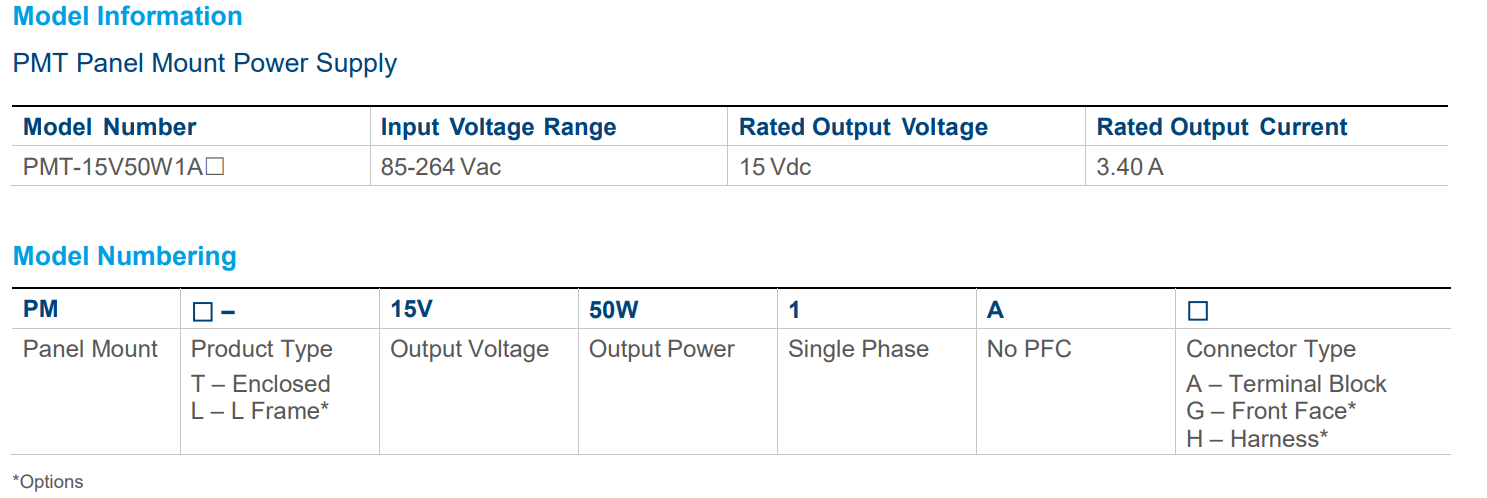
Task: Click the empty square above Connector Type
Action: click(x=1197, y=311)
